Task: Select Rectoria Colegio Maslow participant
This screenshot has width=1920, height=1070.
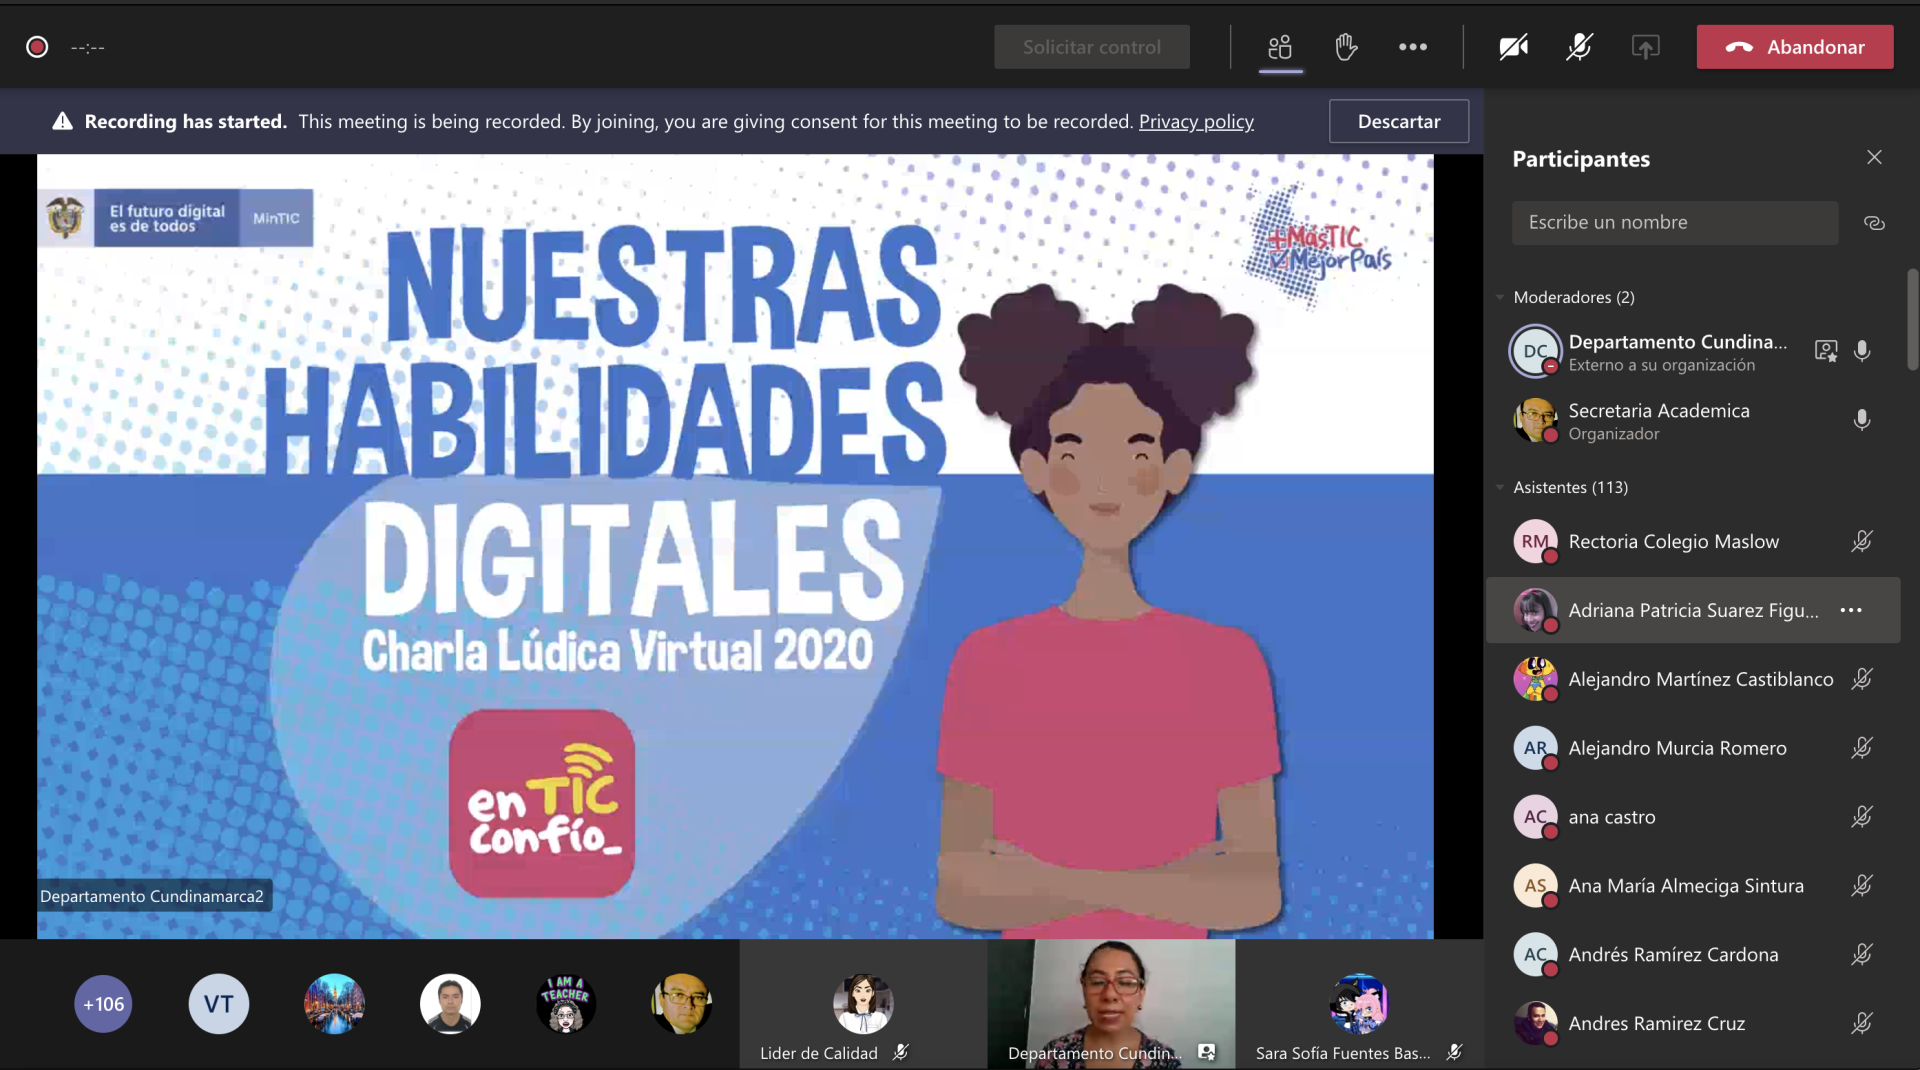Action: point(1693,541)
